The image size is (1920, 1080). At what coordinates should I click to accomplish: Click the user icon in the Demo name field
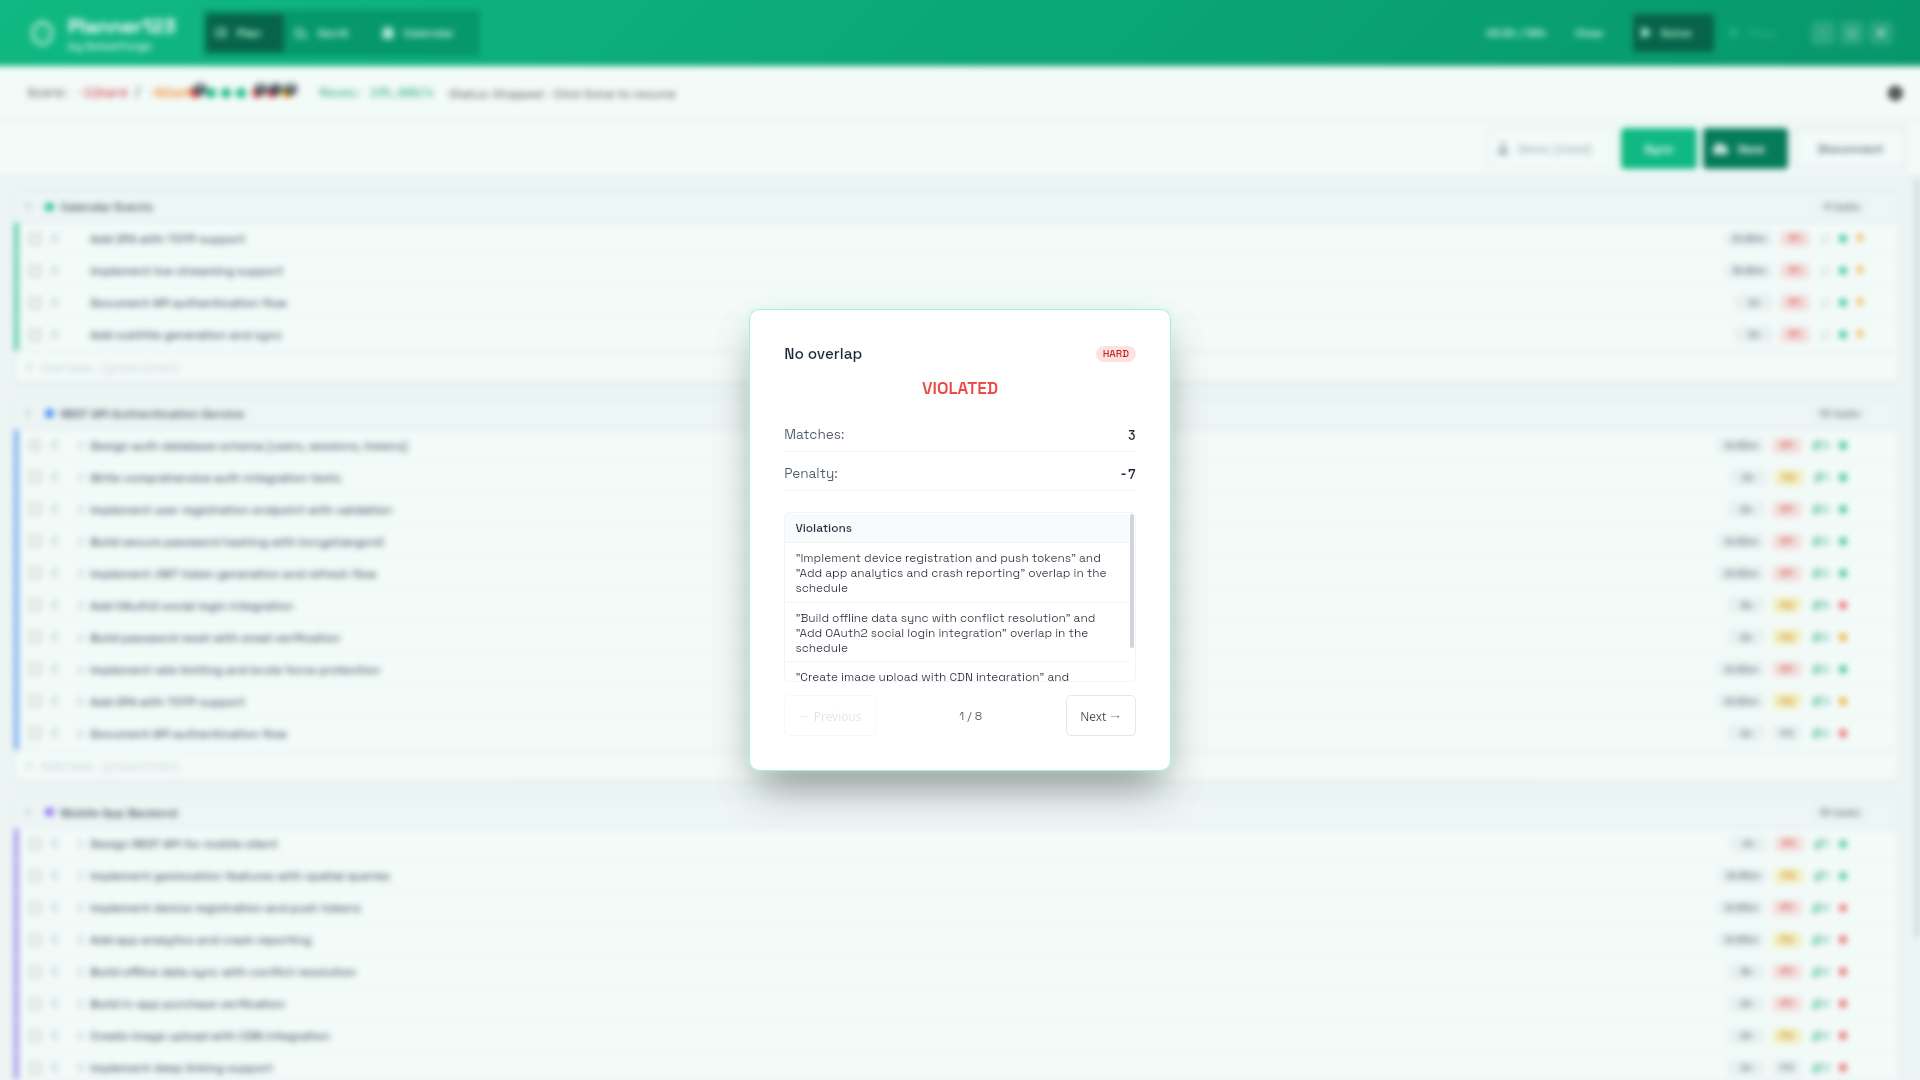1504,148
